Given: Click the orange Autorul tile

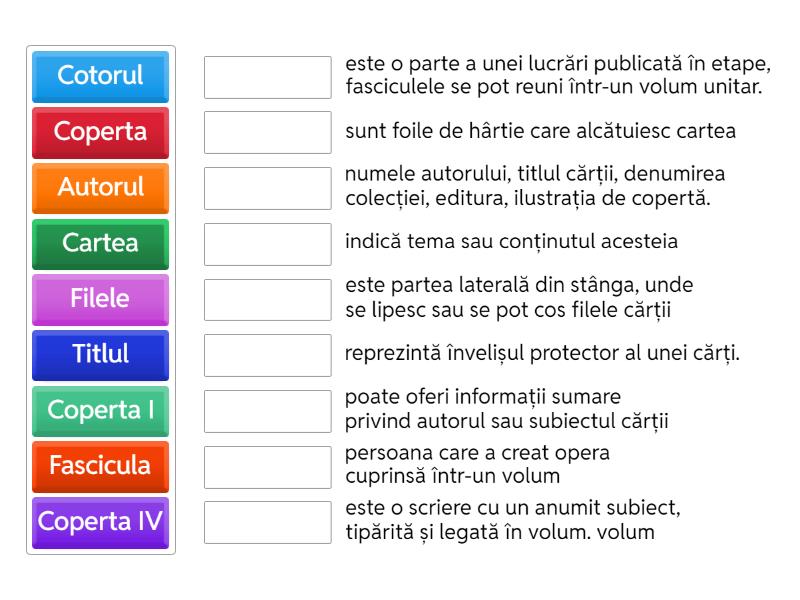Looking at the screenshot, I should tap(100, 187).
